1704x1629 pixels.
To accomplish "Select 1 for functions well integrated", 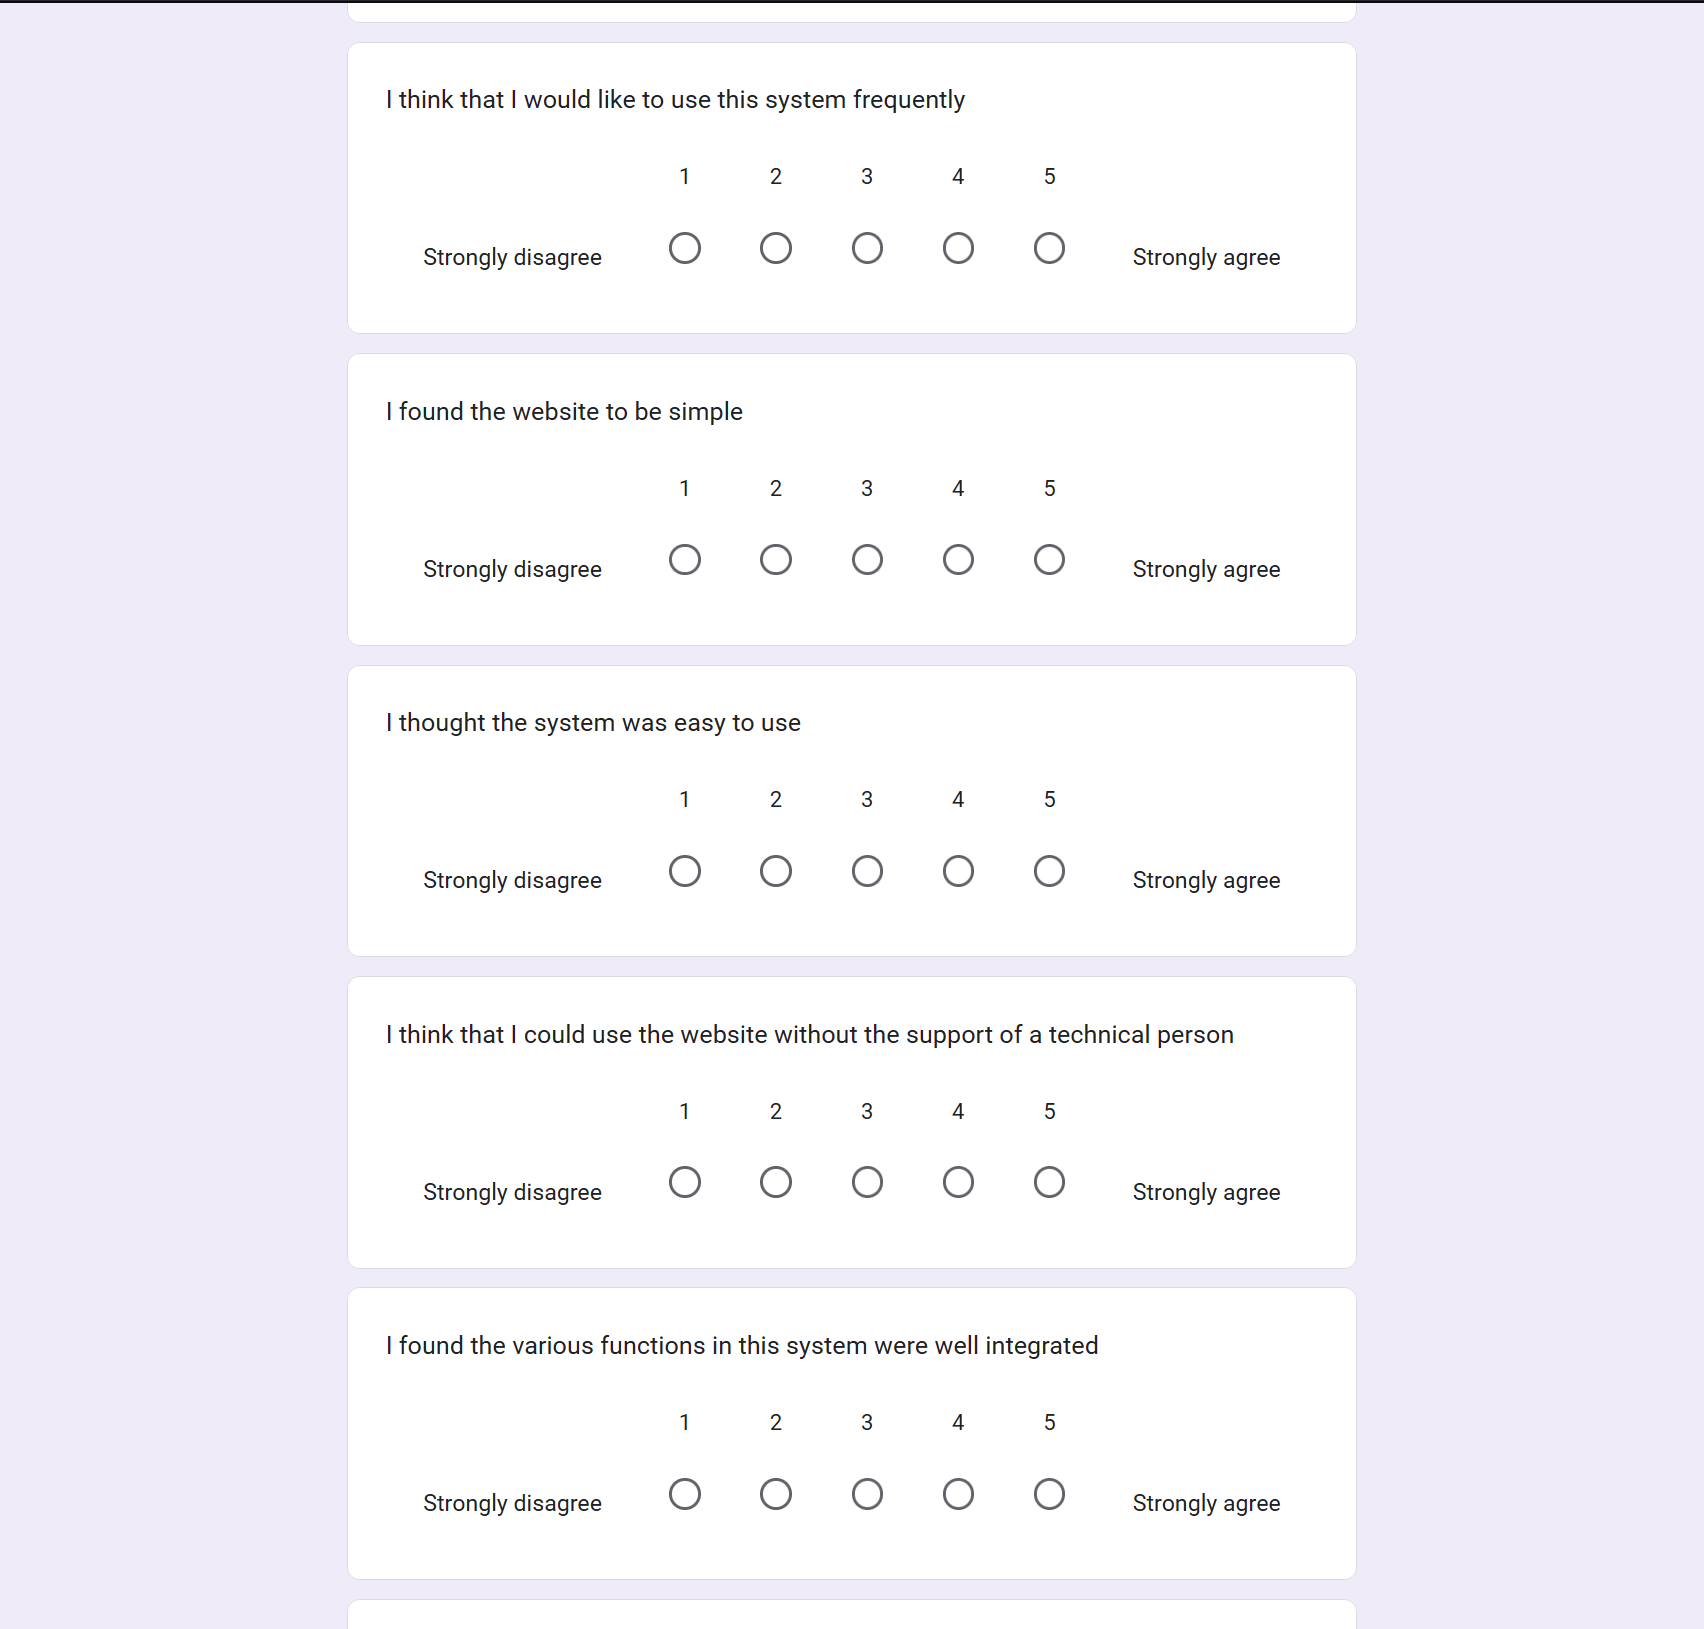I will (685, 1494).
